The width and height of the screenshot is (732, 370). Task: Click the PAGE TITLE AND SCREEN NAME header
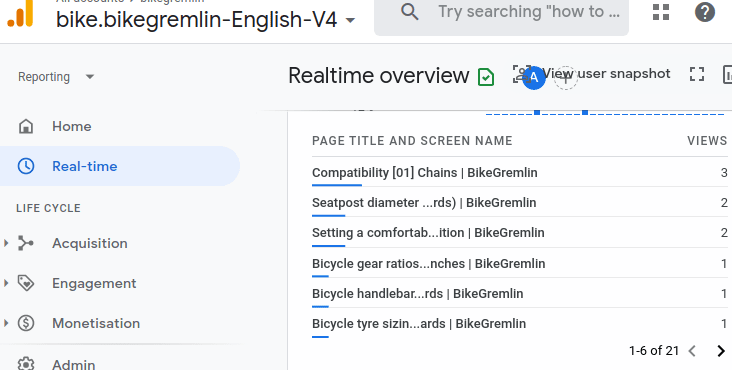pyautogui.click(x=412, y=141)
